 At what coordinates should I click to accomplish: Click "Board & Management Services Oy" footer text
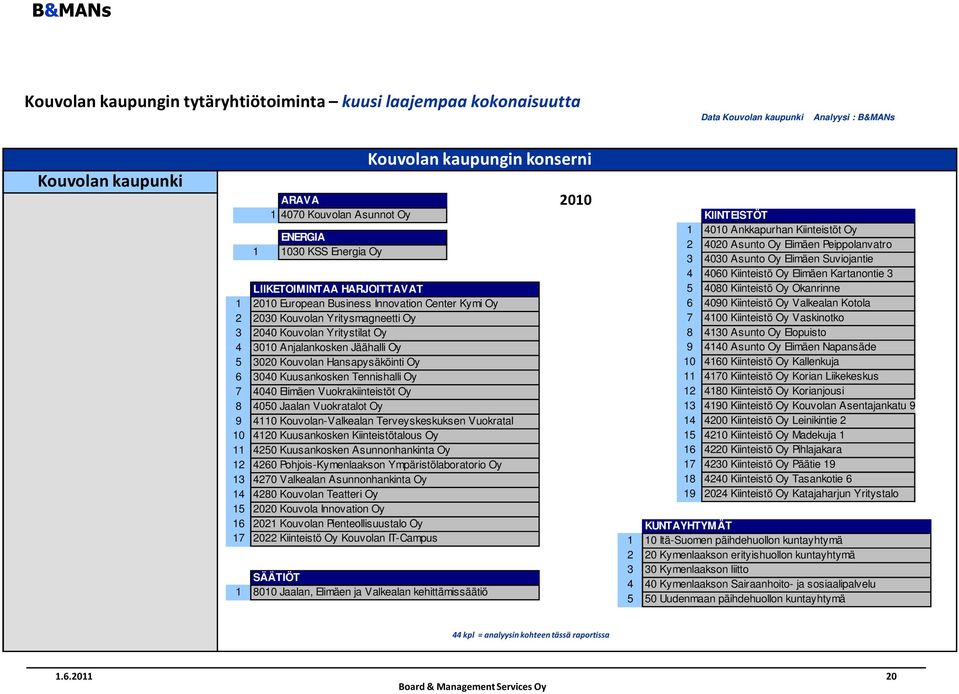click(472, 687)
